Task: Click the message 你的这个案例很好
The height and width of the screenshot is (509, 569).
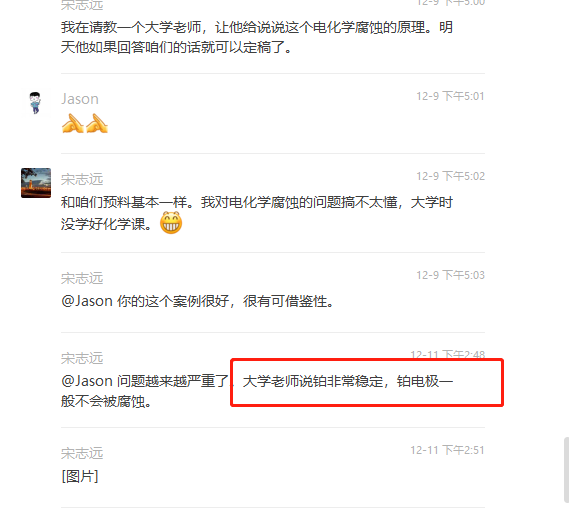Action: click(198, 301)
